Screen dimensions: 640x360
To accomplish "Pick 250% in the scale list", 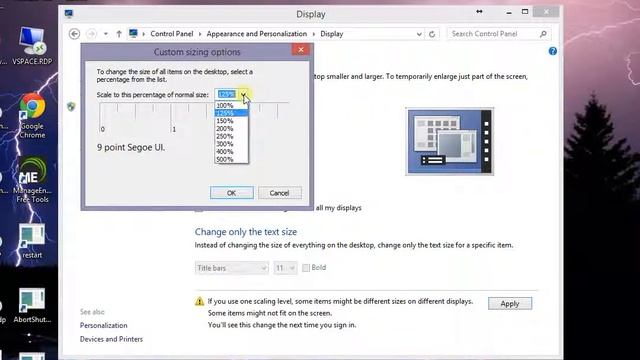I will [231, 136].
